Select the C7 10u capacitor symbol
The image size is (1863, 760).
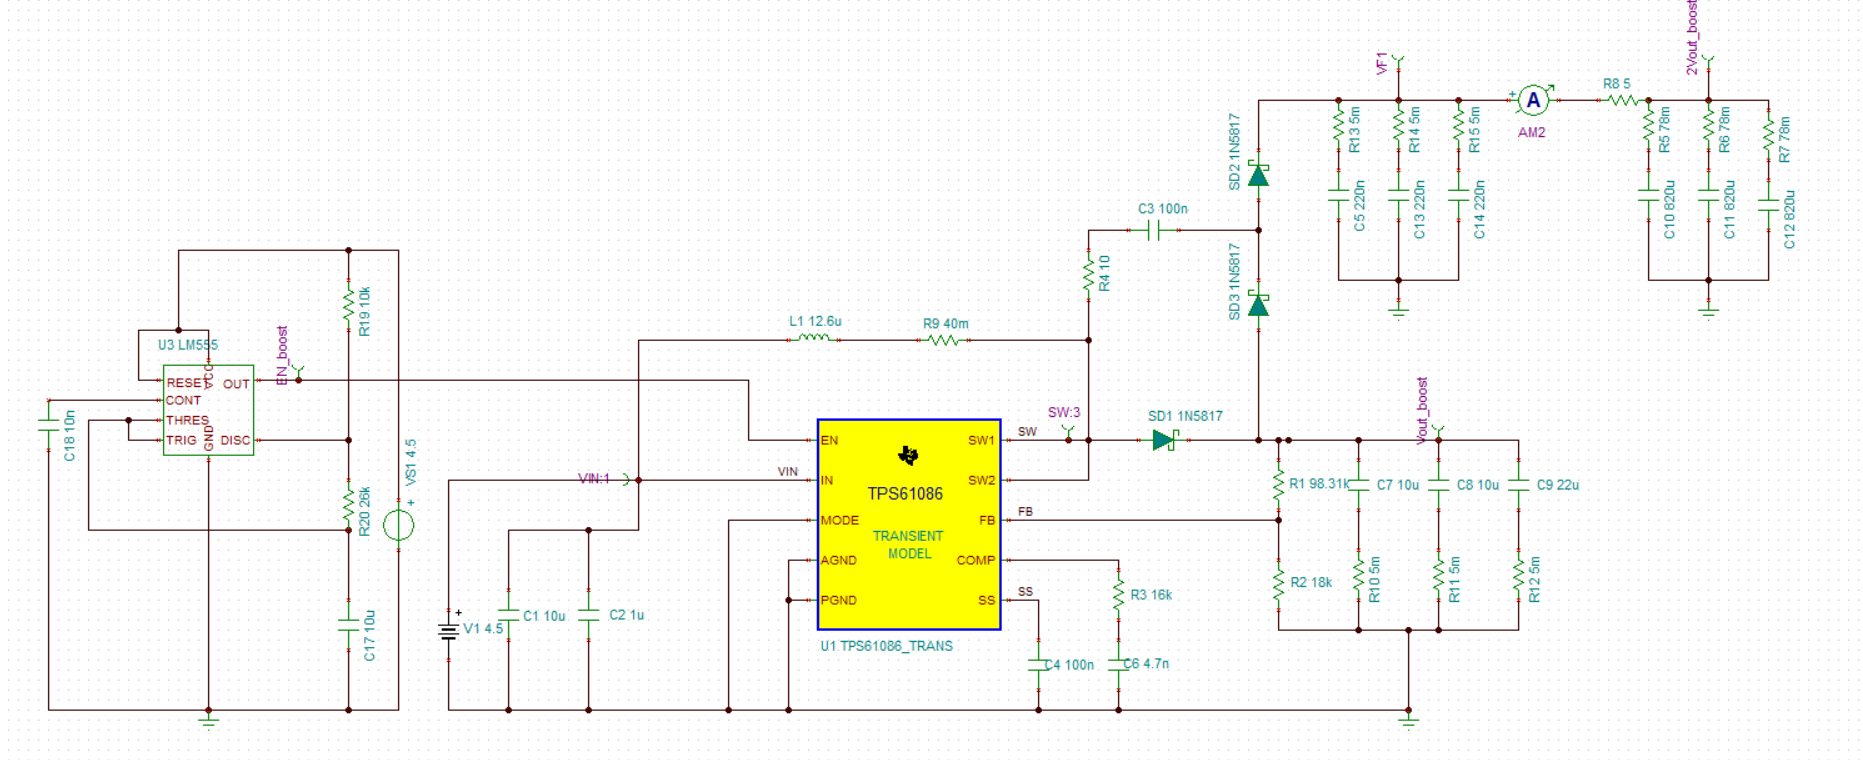pyautogui.click(x=1359, y=485)
